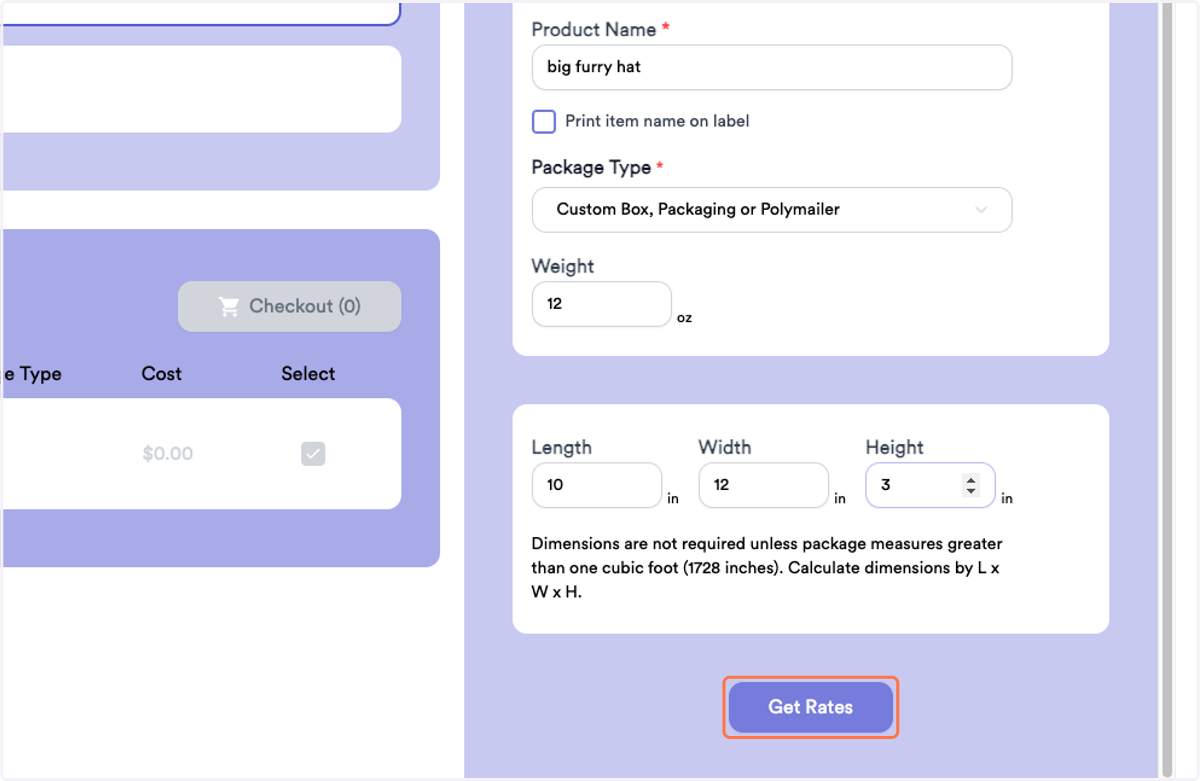This screenshot has width=1200, height=781.
Task: Click the Height label
Action: click(895, 447)
